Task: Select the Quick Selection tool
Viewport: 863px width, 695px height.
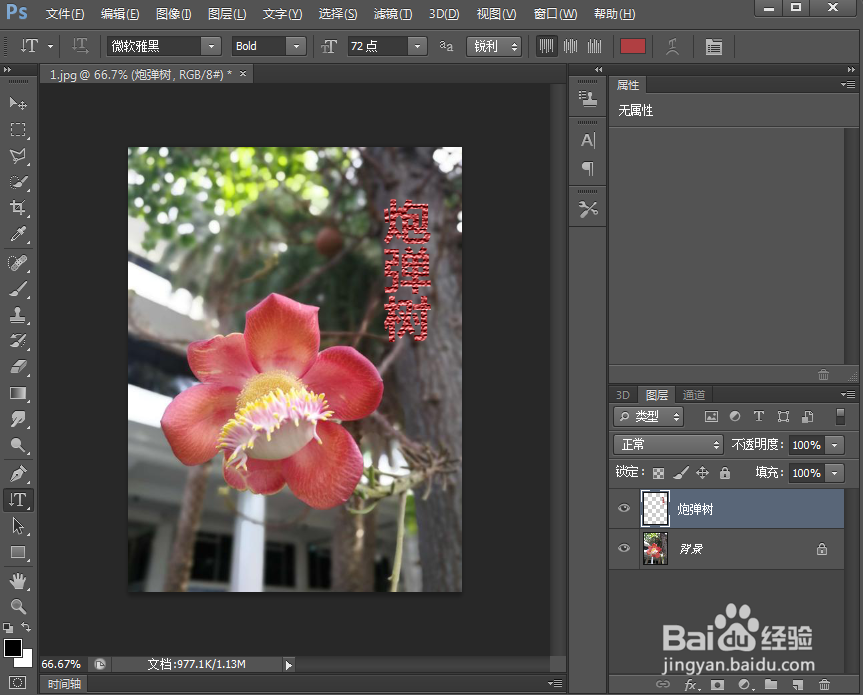Action: click(x=18, y=182)
